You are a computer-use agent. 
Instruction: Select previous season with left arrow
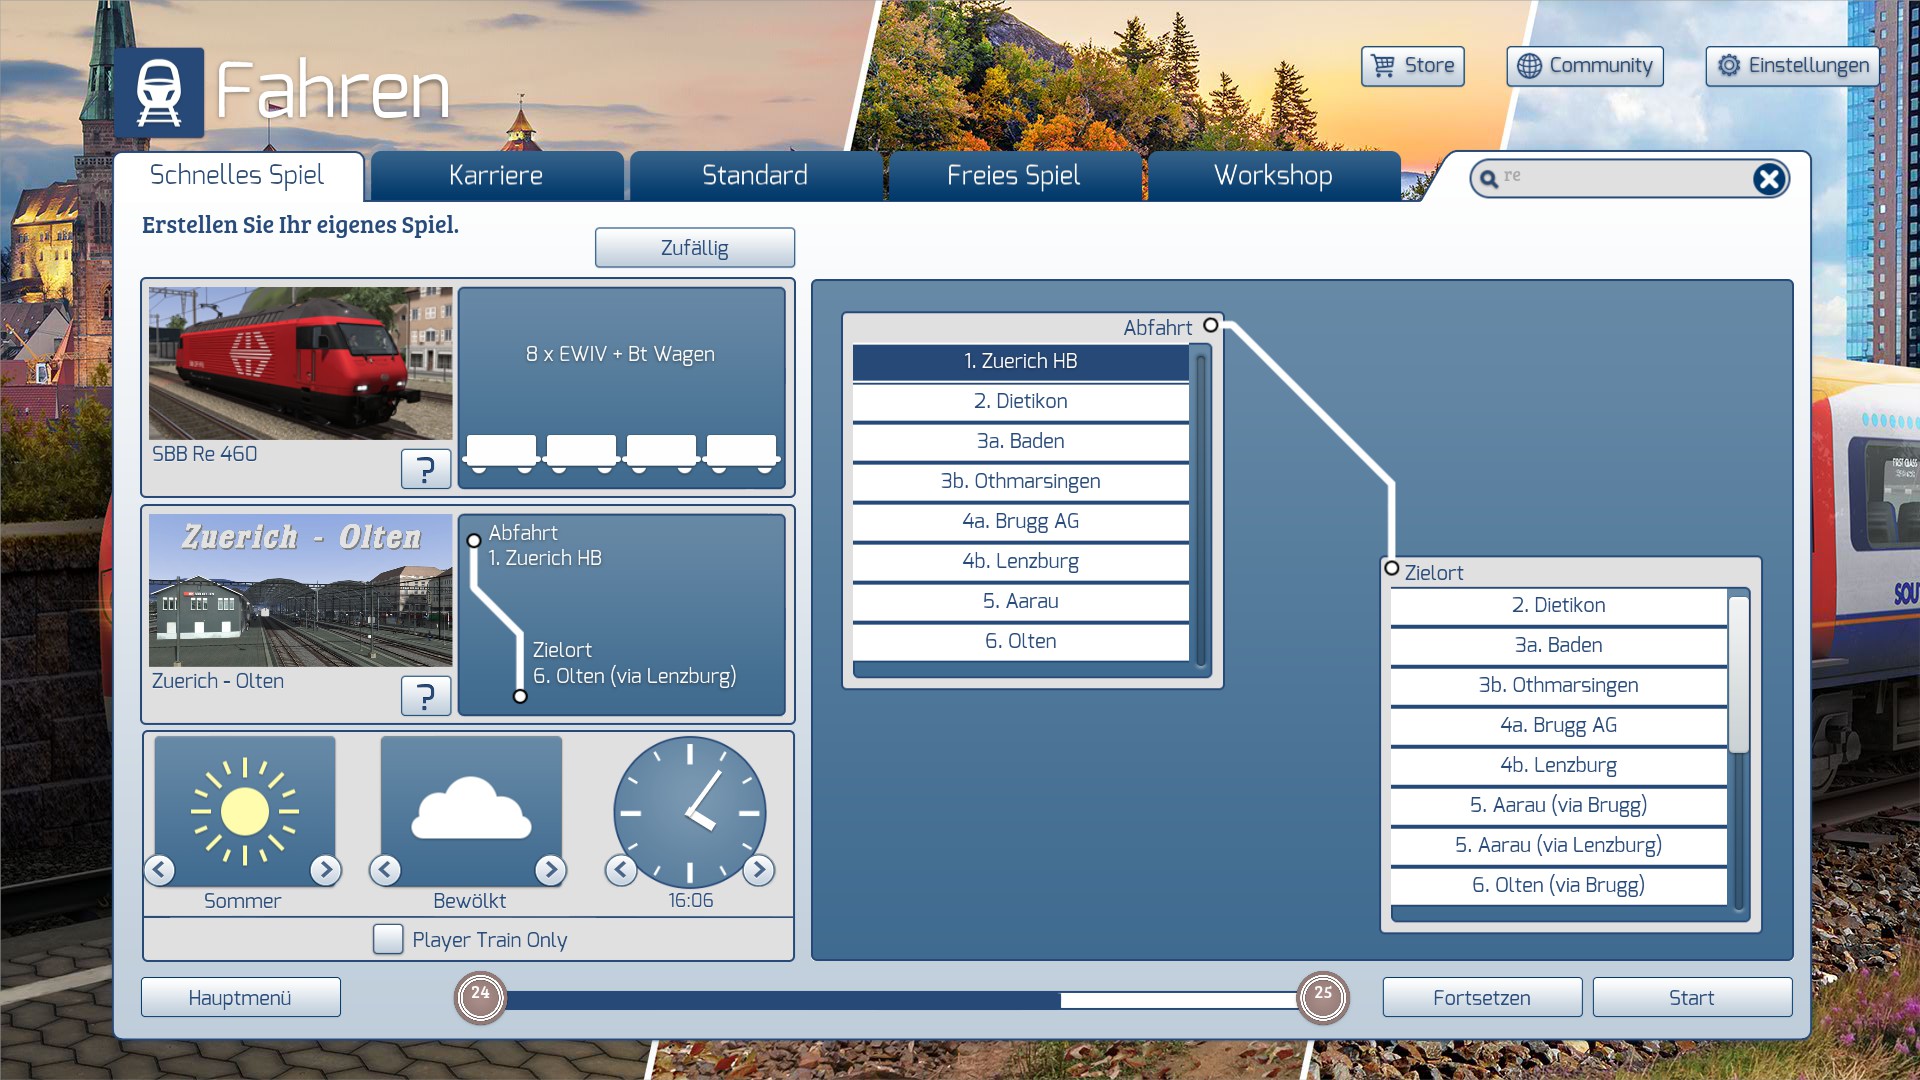click(x=160, y=870)
